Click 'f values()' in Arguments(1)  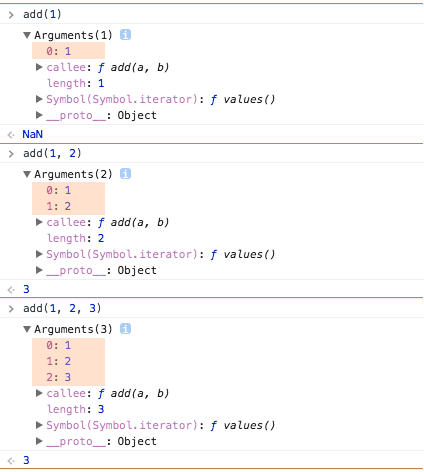[x=243, y=99]
